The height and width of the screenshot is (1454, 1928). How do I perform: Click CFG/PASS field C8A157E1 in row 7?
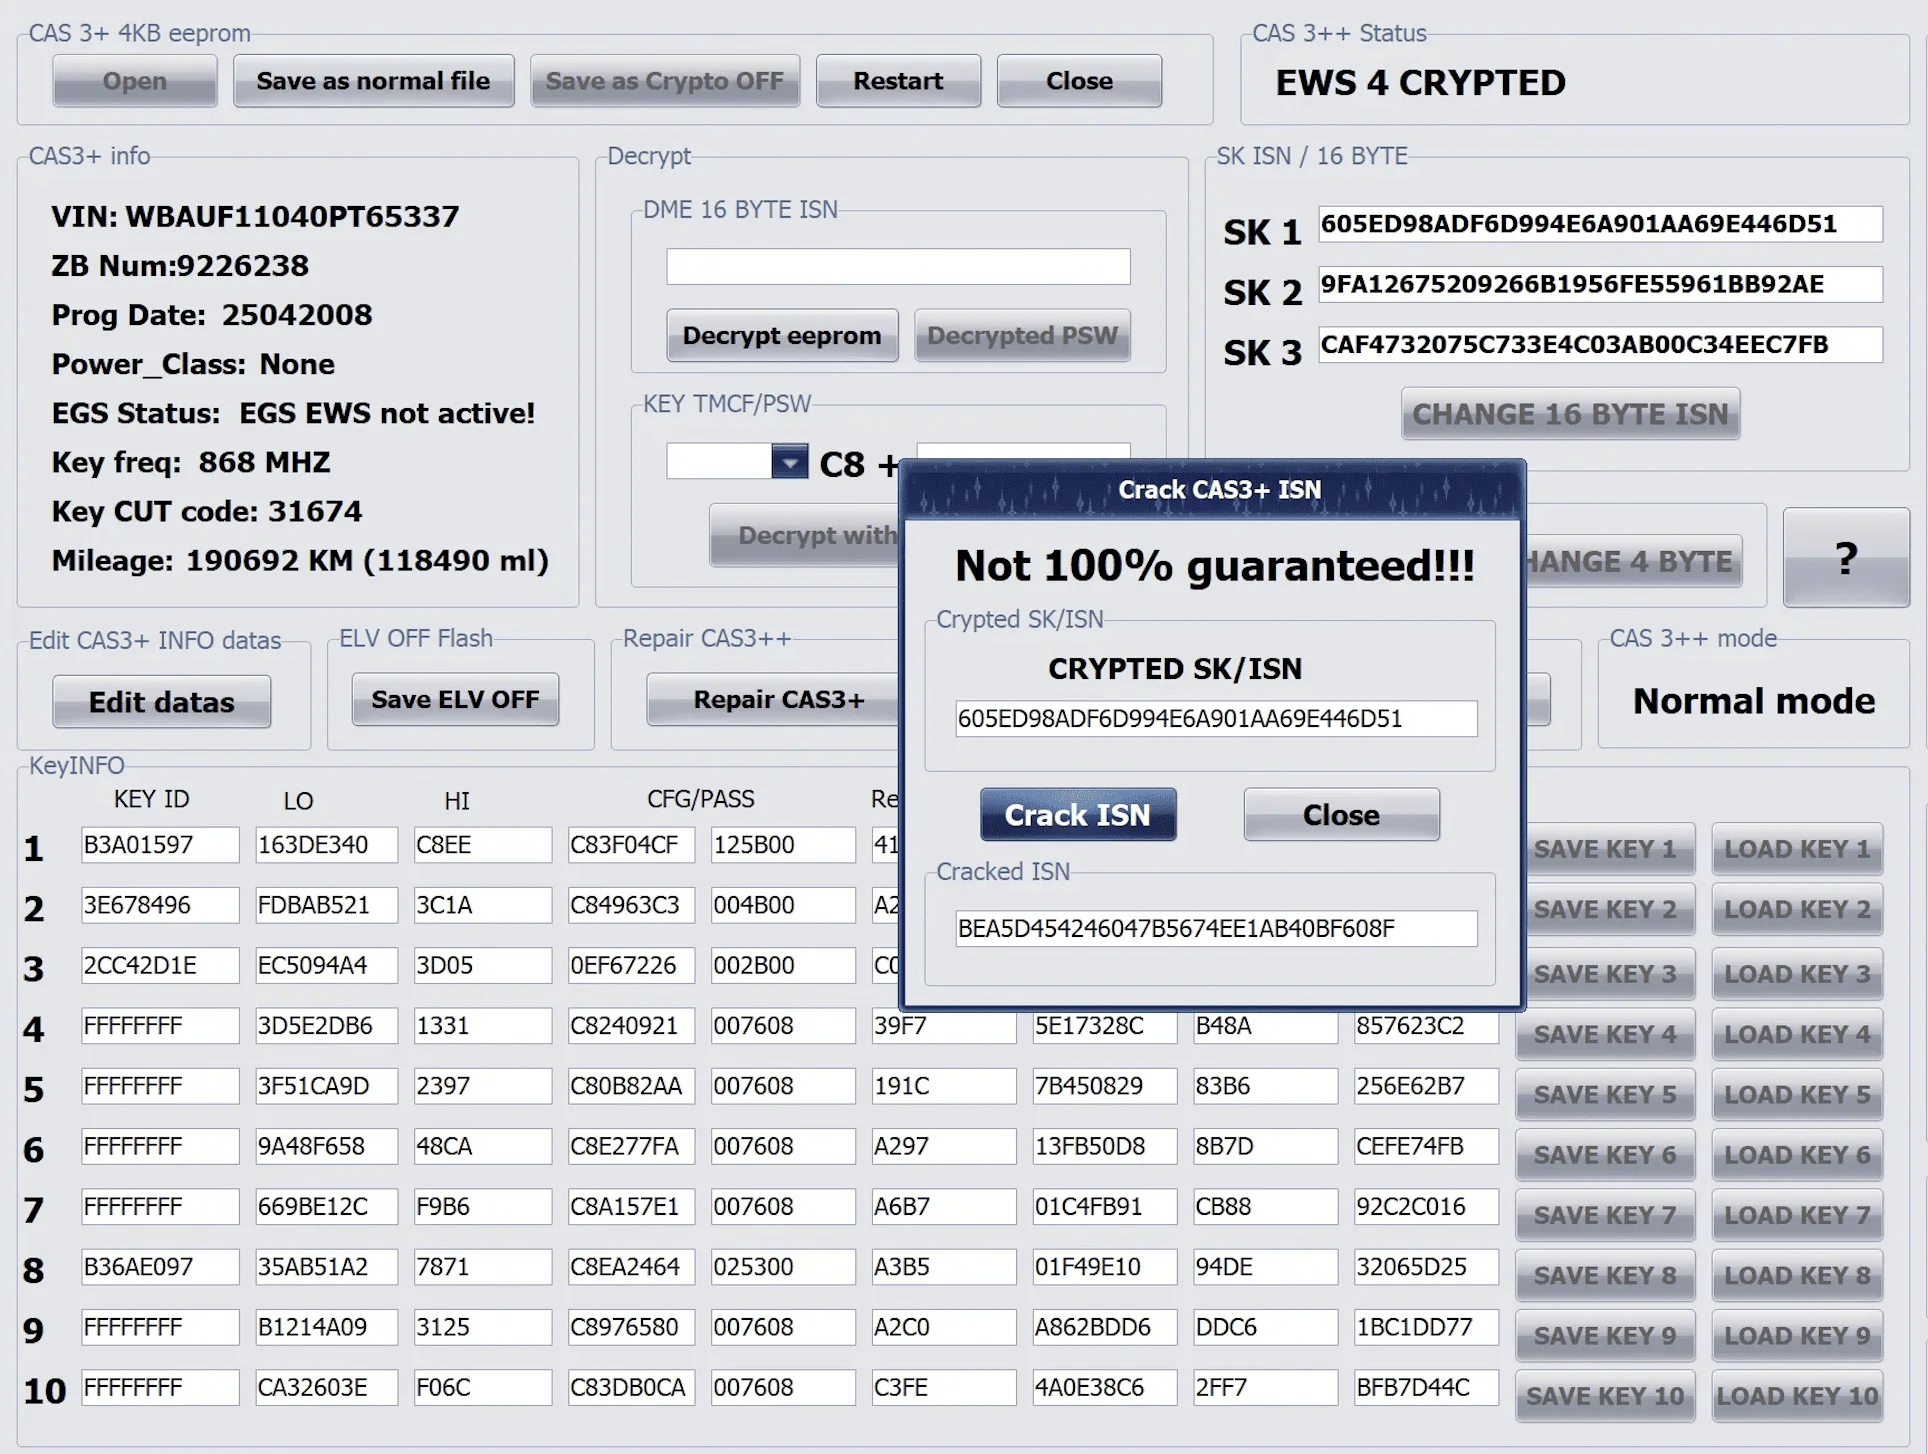[x=631, y=1206]
